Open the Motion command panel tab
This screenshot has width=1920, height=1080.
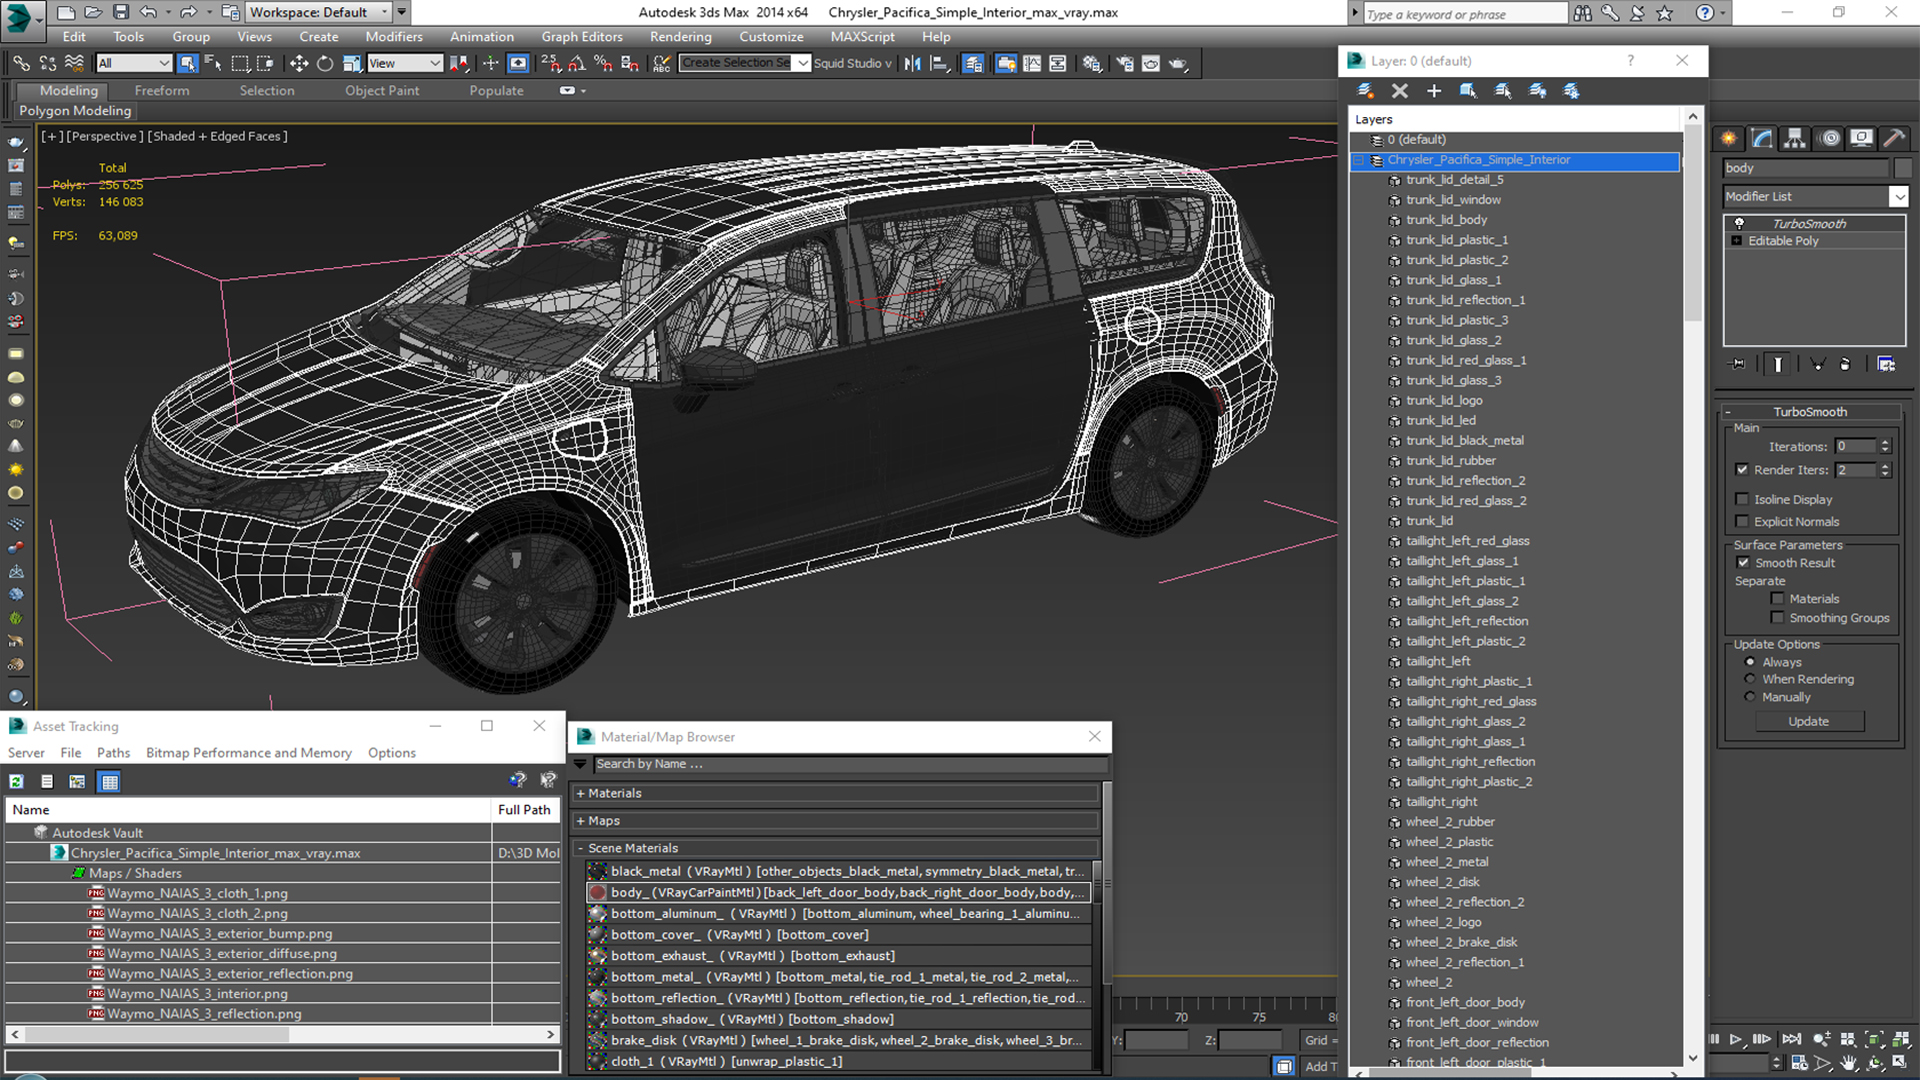click(1829, 138)
